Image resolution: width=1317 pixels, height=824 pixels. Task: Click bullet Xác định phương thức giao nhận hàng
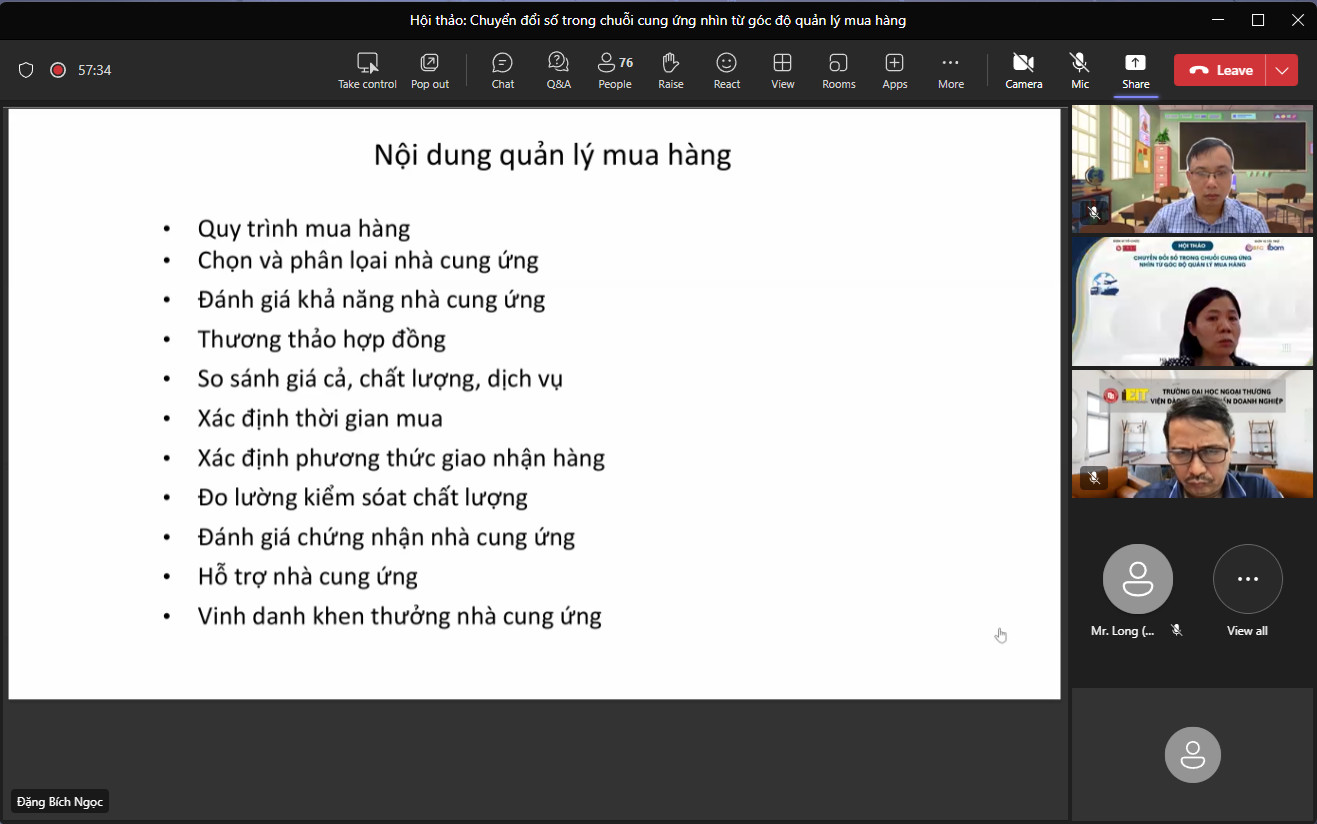click(x=401, y=458)
